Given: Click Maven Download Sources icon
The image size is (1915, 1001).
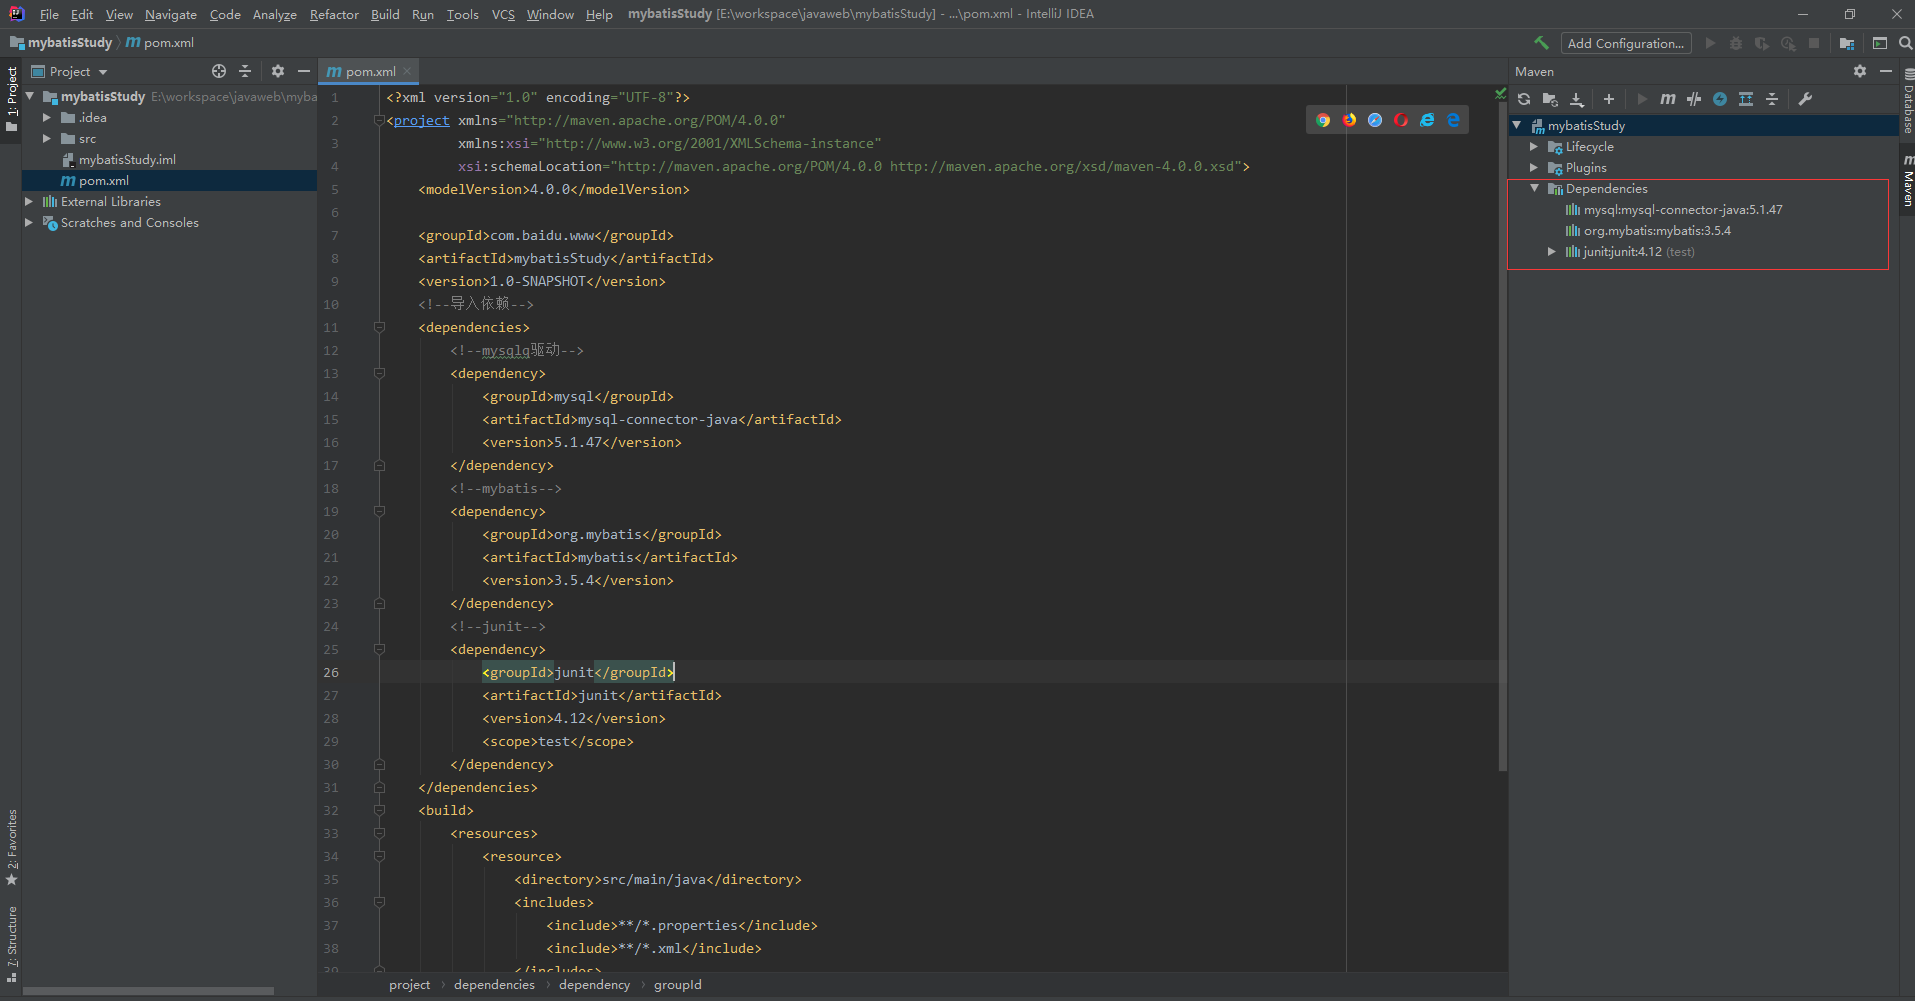Looking at the screenshot, I should 1576,99.
